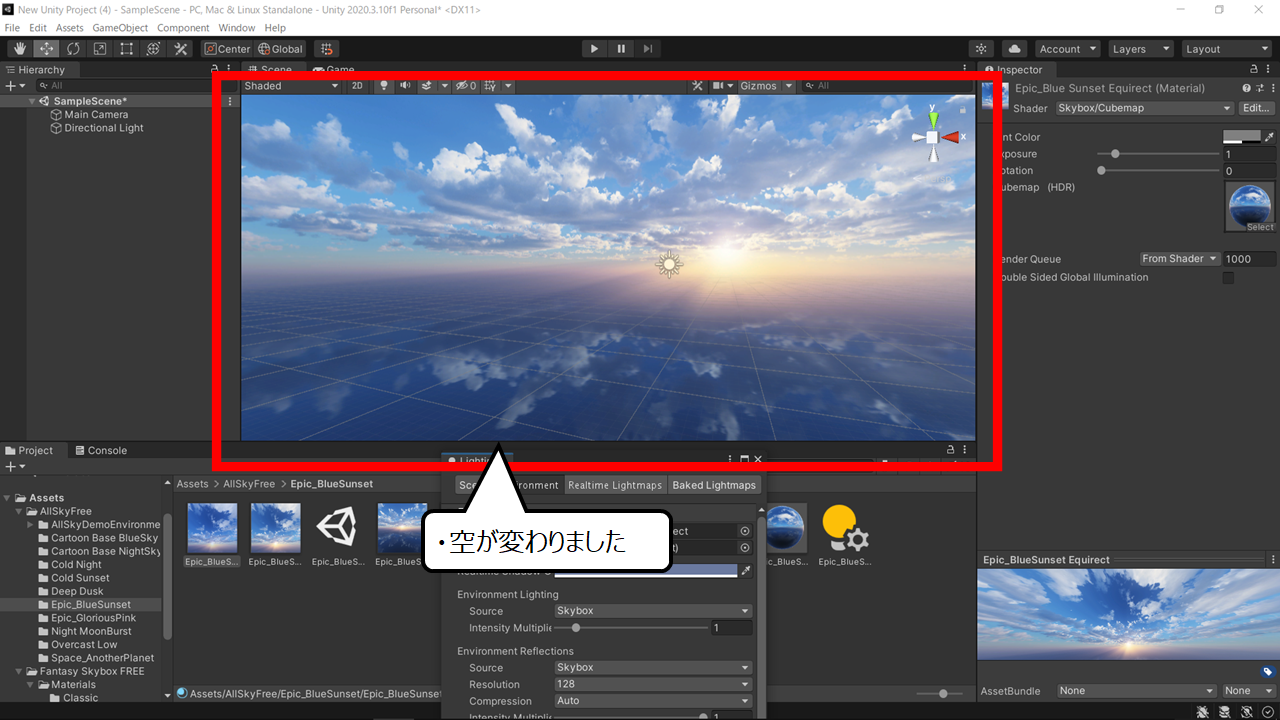Click AllSkyFree in breadcrumb path
1280x720 pixels.
pyautogui.click(x=249, y=484)
